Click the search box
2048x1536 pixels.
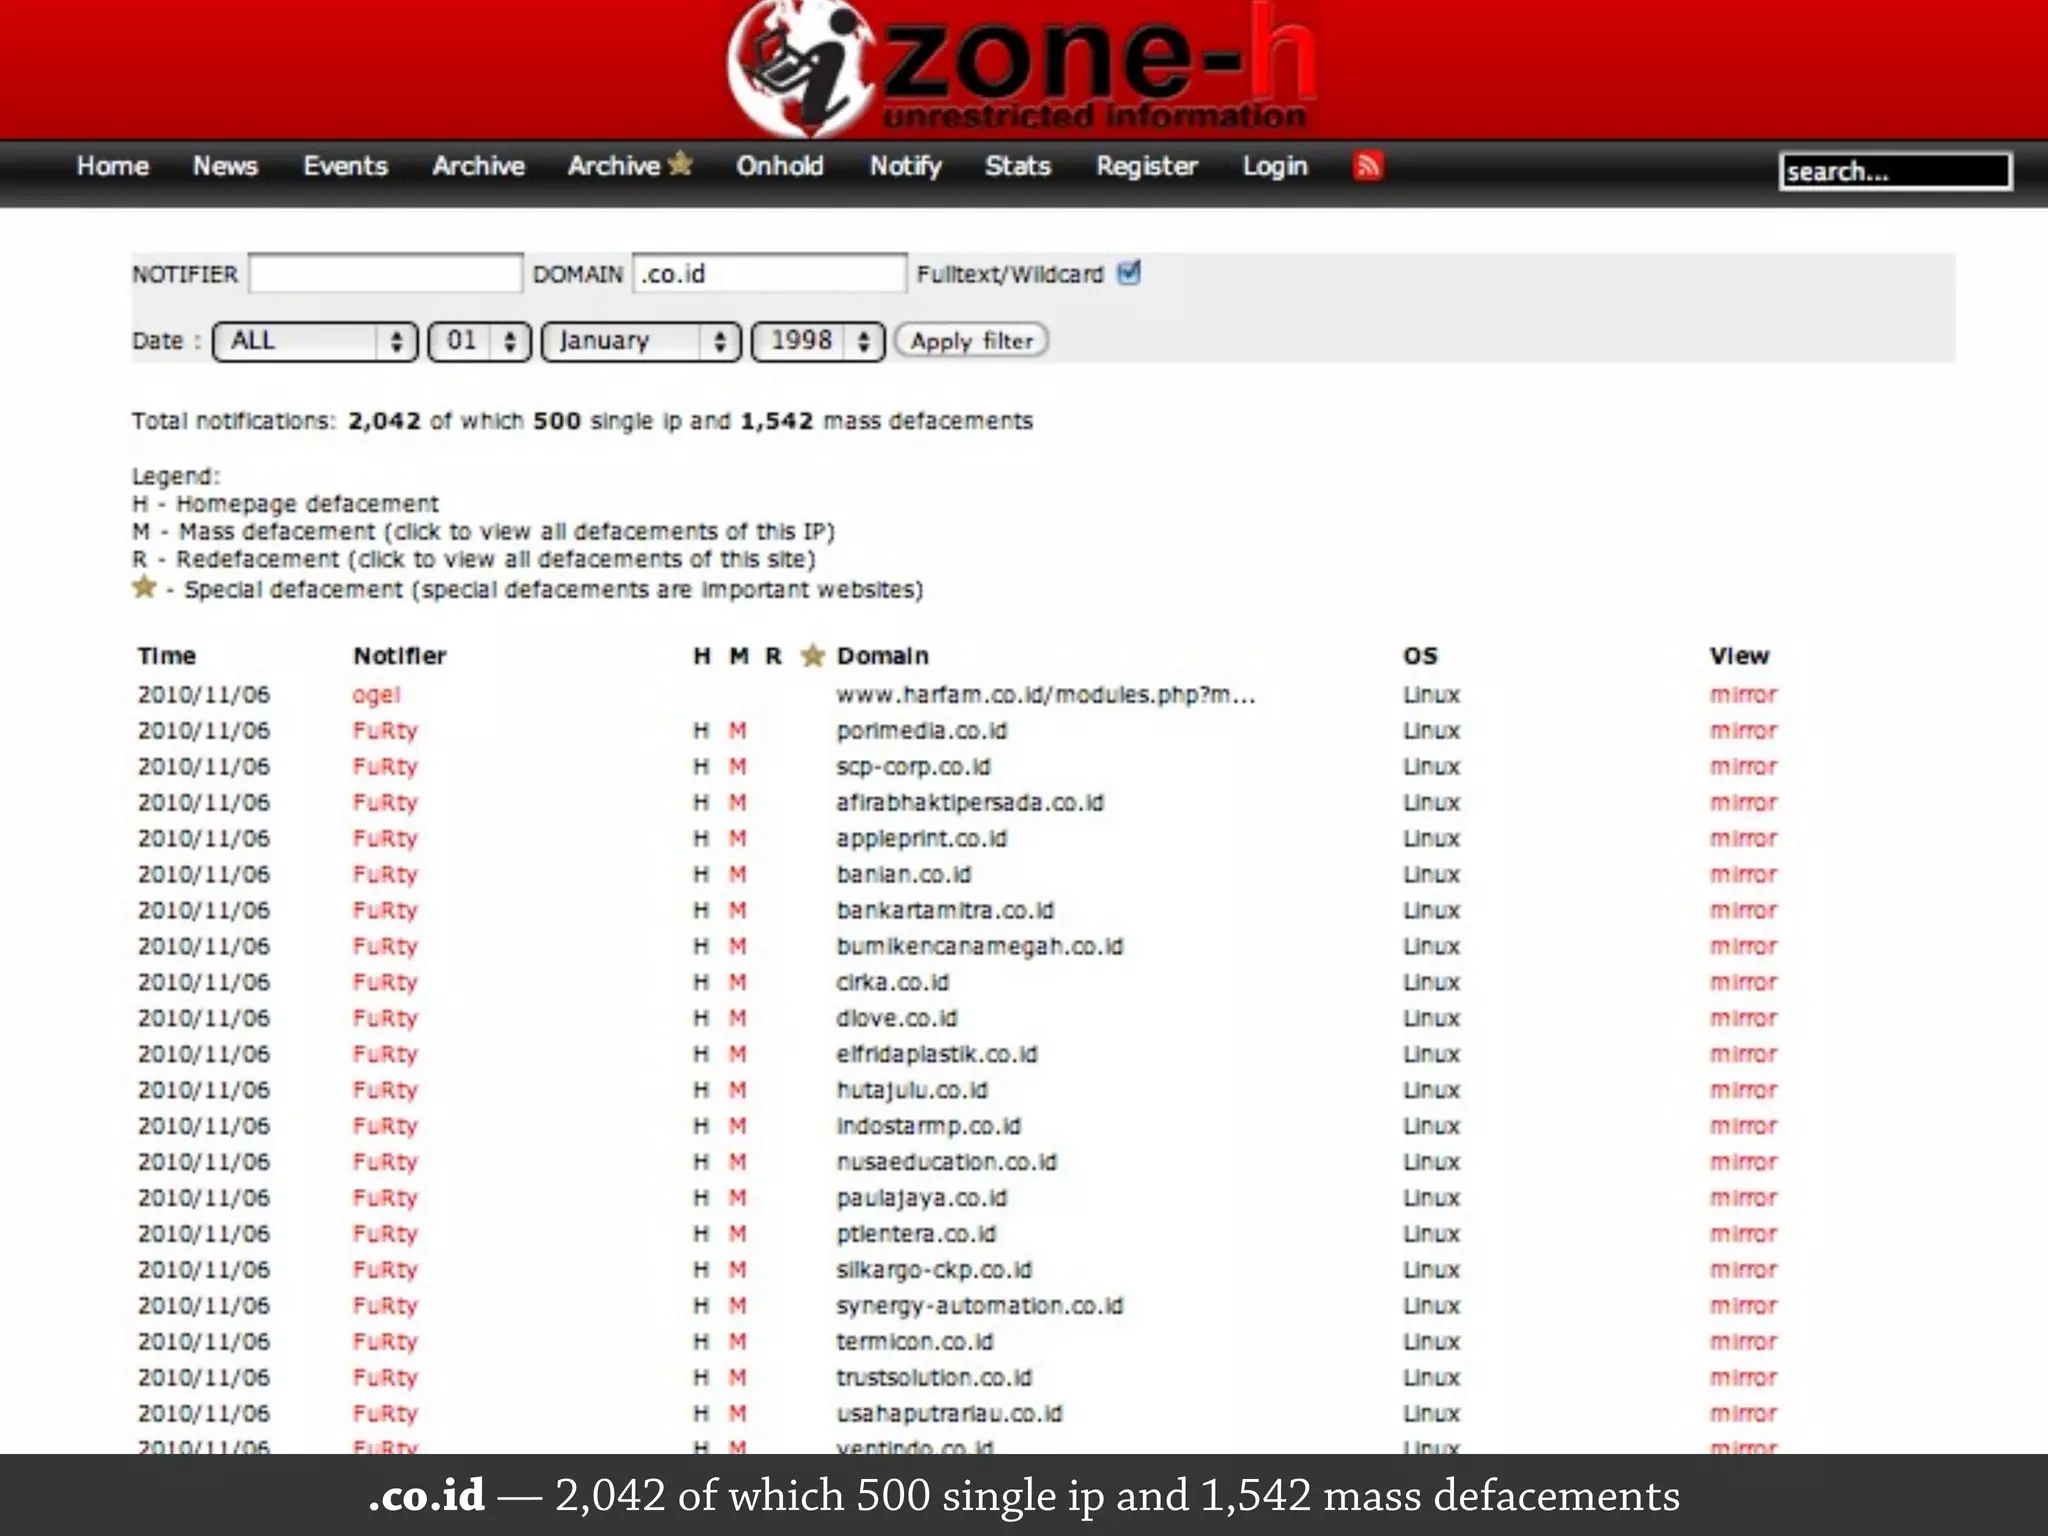(x=1895, y=171)
